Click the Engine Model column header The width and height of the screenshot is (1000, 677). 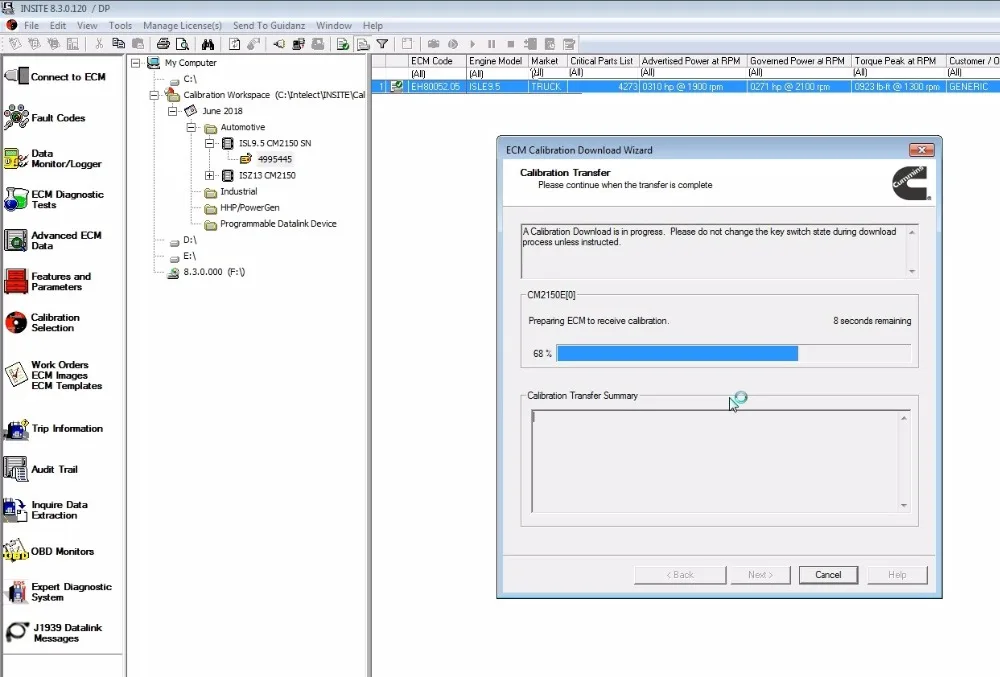(x=496, y=61)
